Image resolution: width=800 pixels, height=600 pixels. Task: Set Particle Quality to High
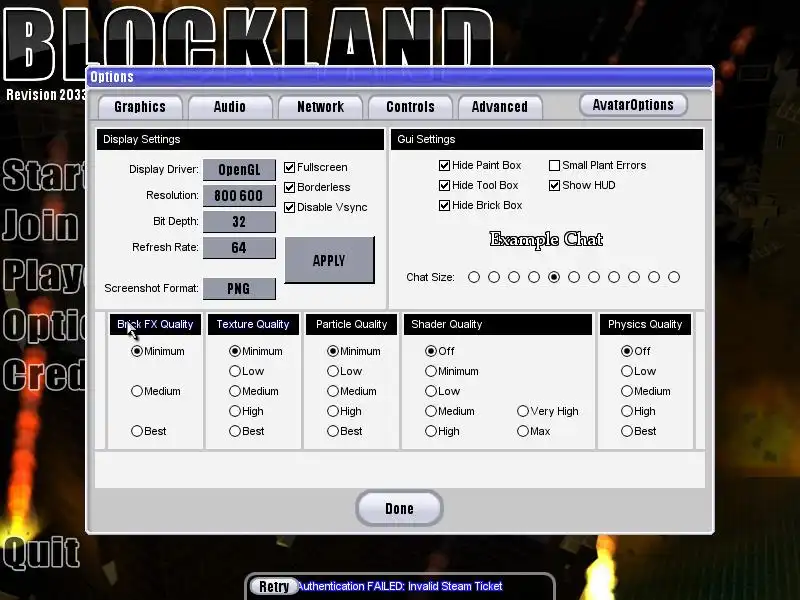pyautogui.click(x=333, y=411)
